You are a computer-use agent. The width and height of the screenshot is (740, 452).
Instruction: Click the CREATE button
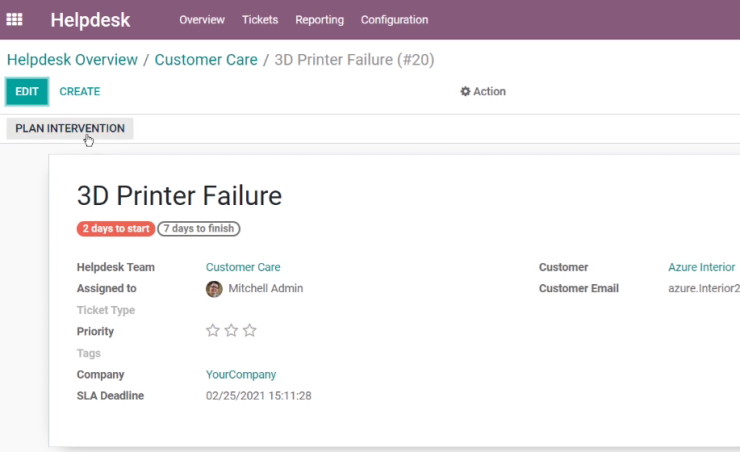80,92
